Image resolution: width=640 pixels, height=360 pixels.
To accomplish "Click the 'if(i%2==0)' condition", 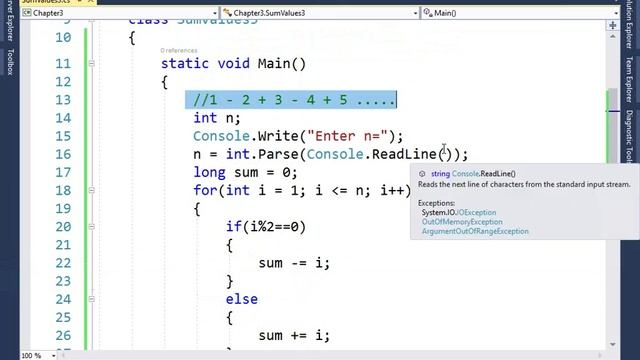I will pos(266,227).
